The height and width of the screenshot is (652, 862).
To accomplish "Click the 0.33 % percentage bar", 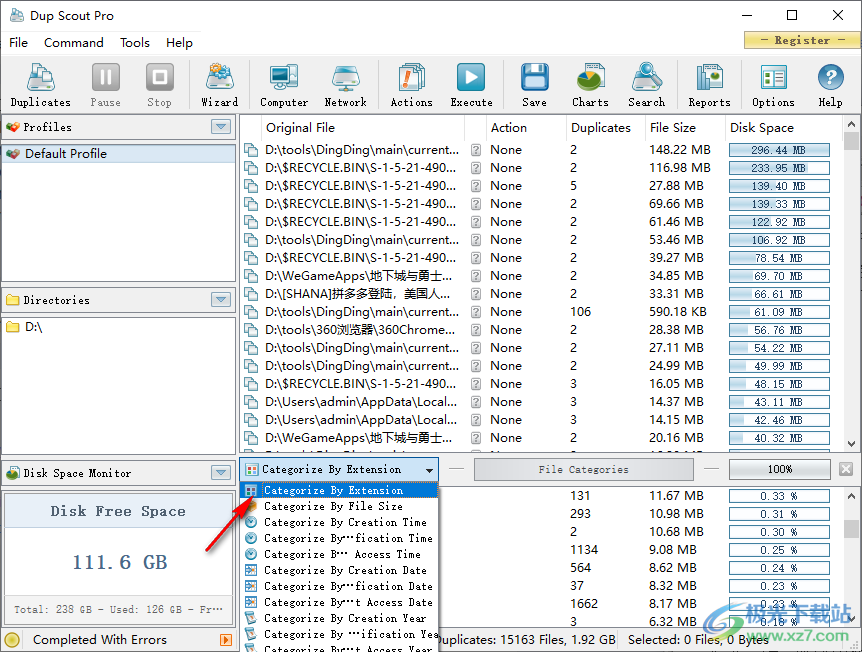I will pos(779,496).
